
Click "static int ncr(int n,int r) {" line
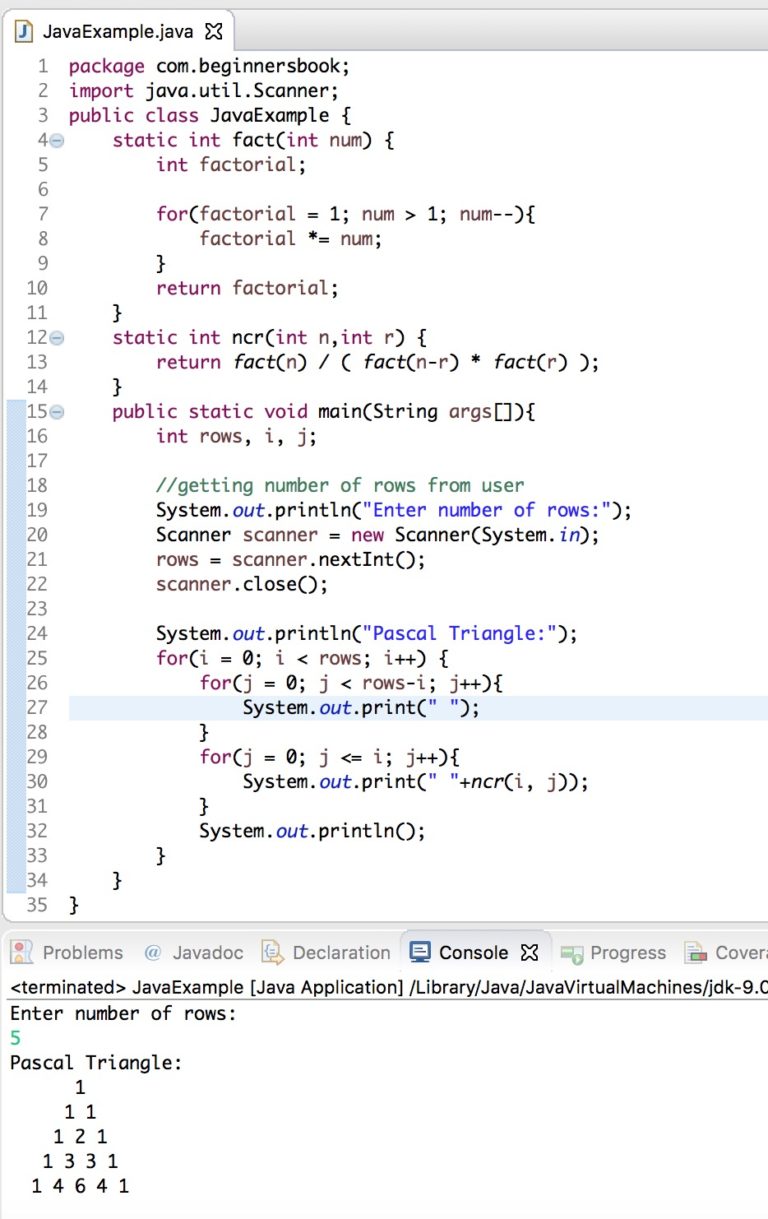click(x=269, y=338)
